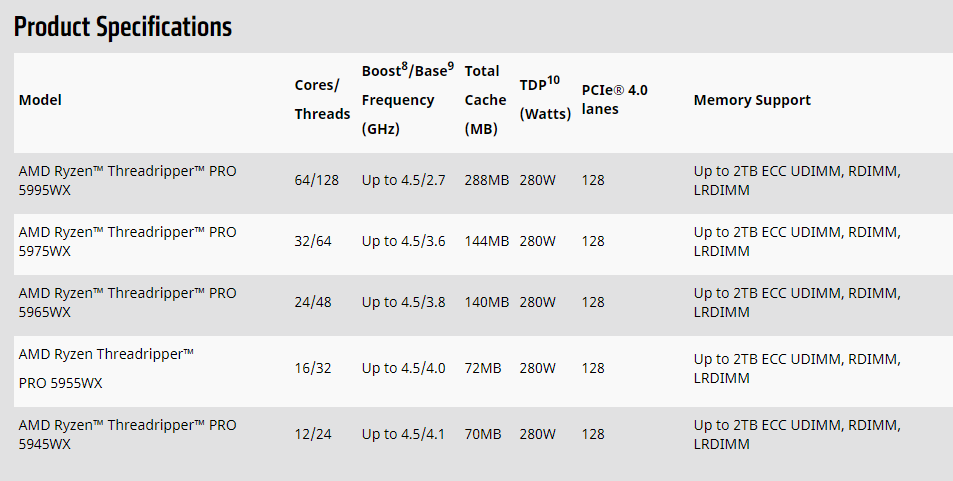This screenshot has height=481, width=953.
Task: Click the PCIe 4.0 lanes header
Action: coord(614,100)
